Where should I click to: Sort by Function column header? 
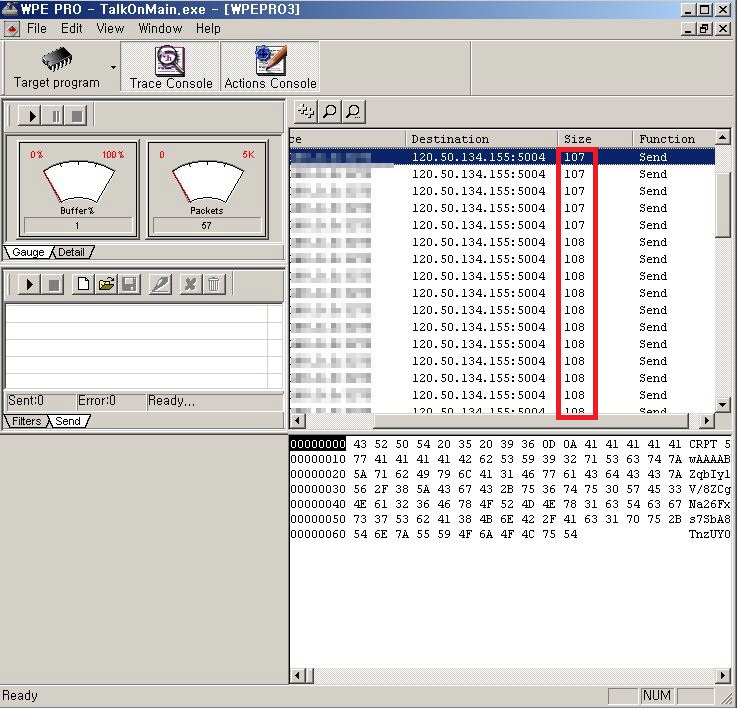click(674, 139)
